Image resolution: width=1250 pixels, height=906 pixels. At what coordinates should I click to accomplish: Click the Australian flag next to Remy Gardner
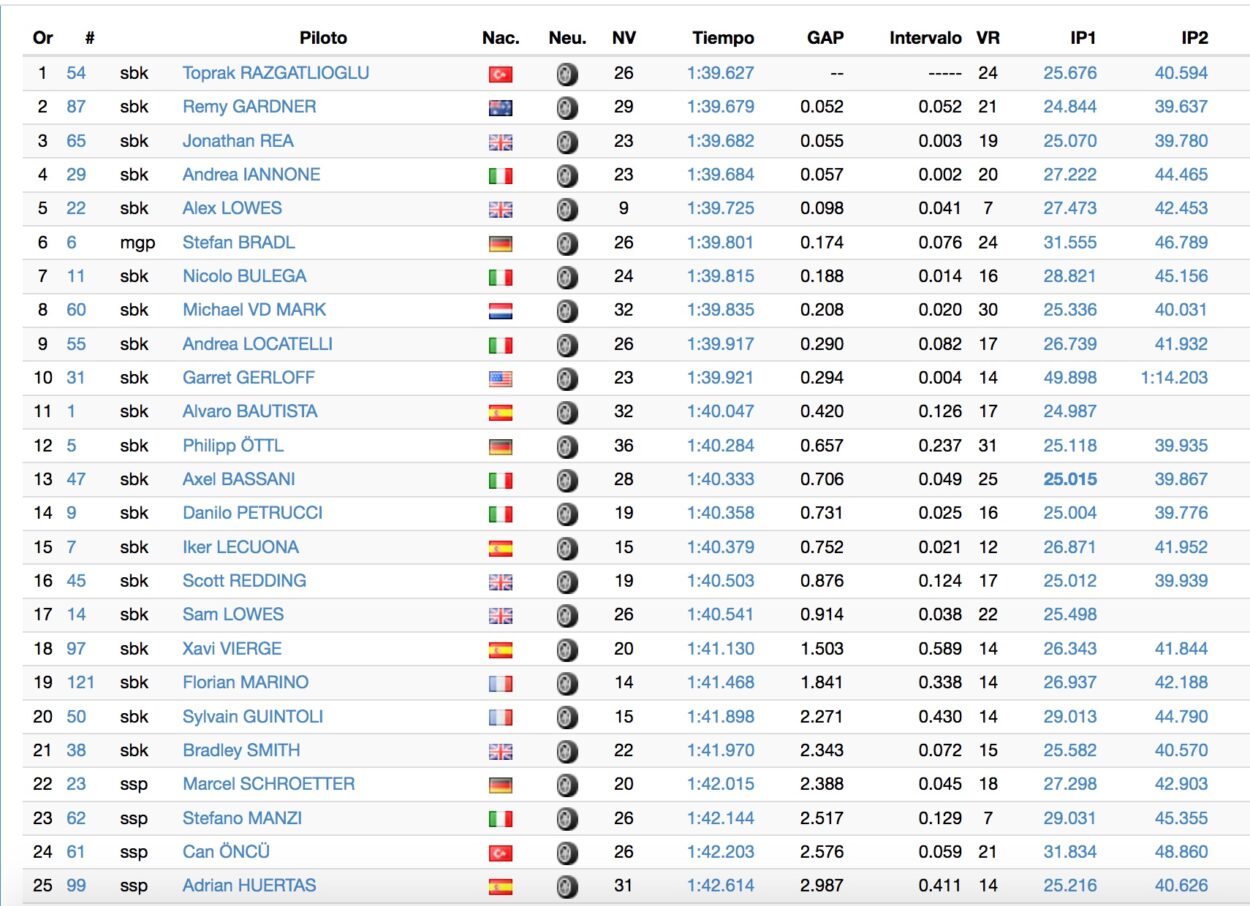[x=500, y=108]
